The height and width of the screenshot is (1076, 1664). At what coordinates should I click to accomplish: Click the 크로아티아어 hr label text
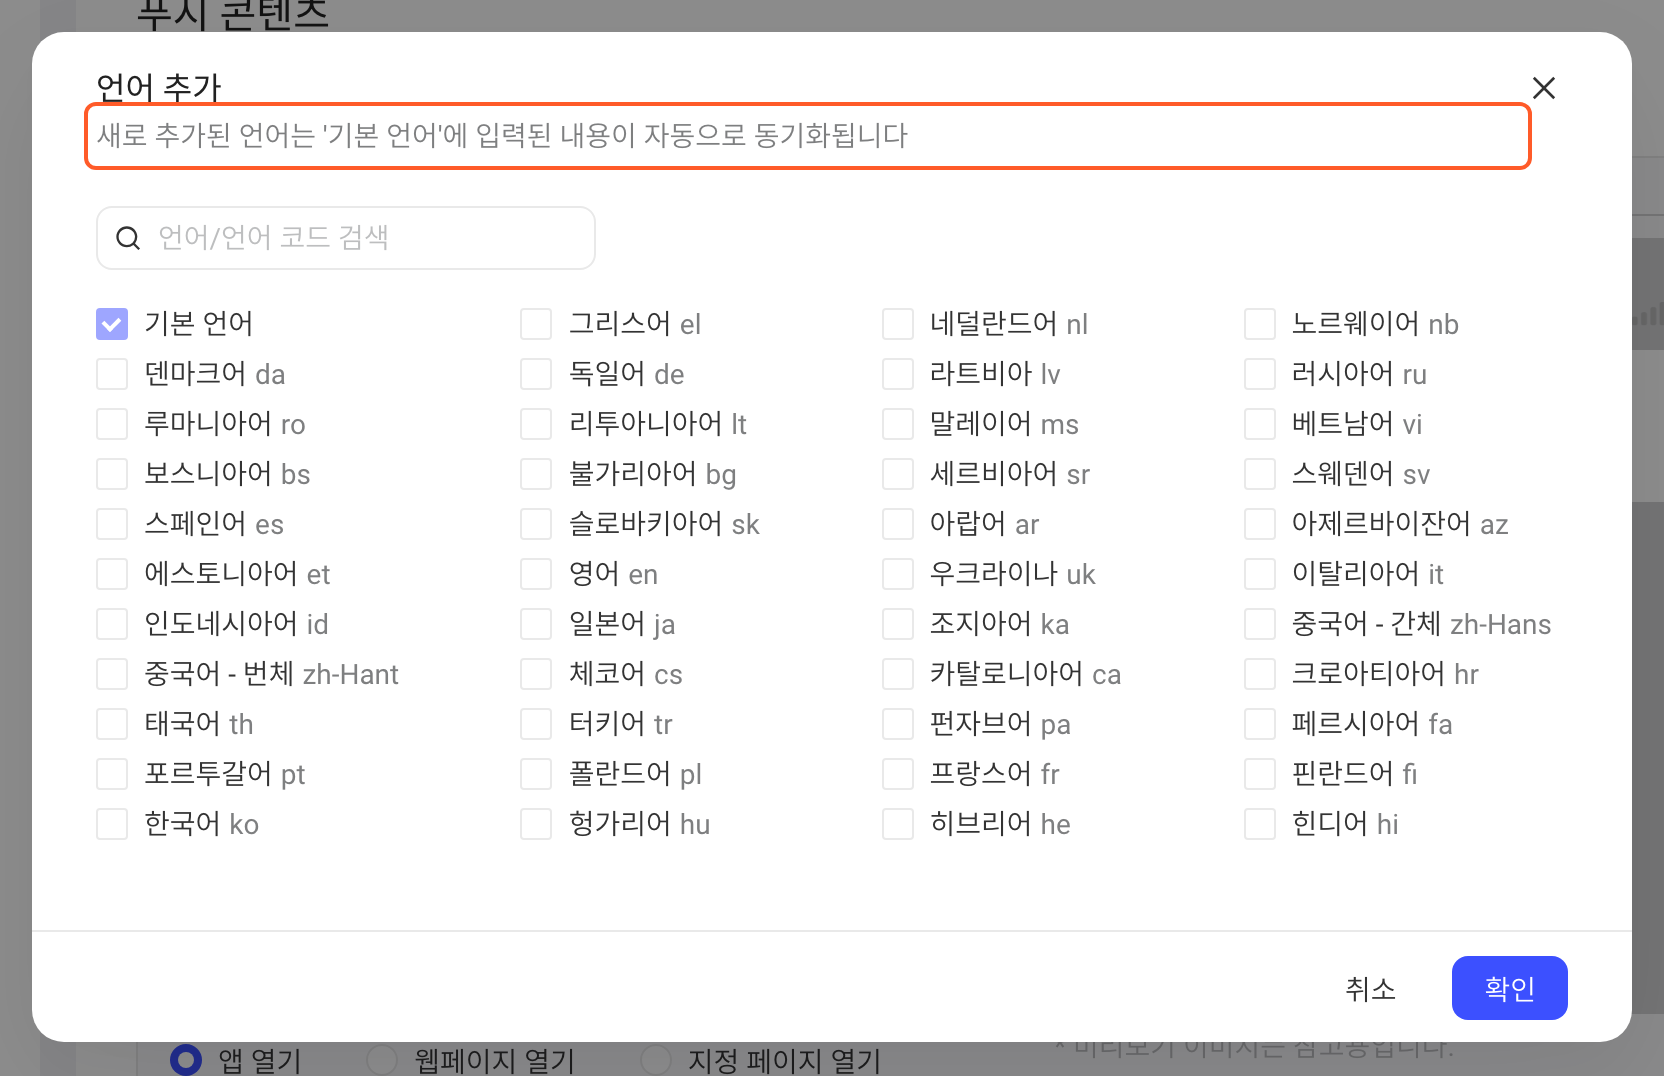pyautogui.click(x=1385, y=674)
